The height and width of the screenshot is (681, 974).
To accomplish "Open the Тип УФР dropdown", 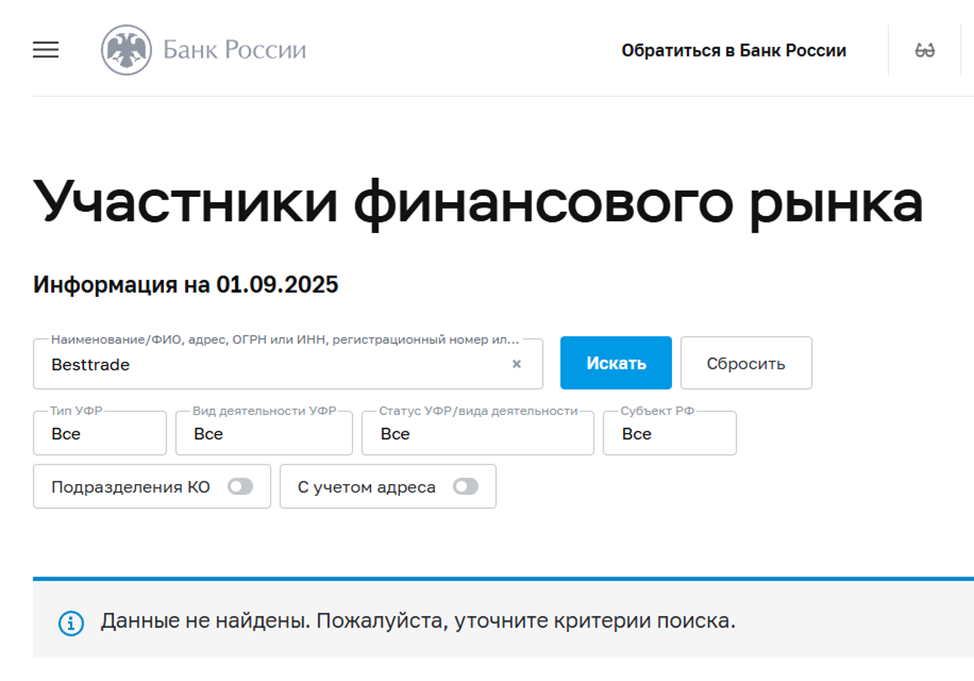I will (x=100, y=433).
